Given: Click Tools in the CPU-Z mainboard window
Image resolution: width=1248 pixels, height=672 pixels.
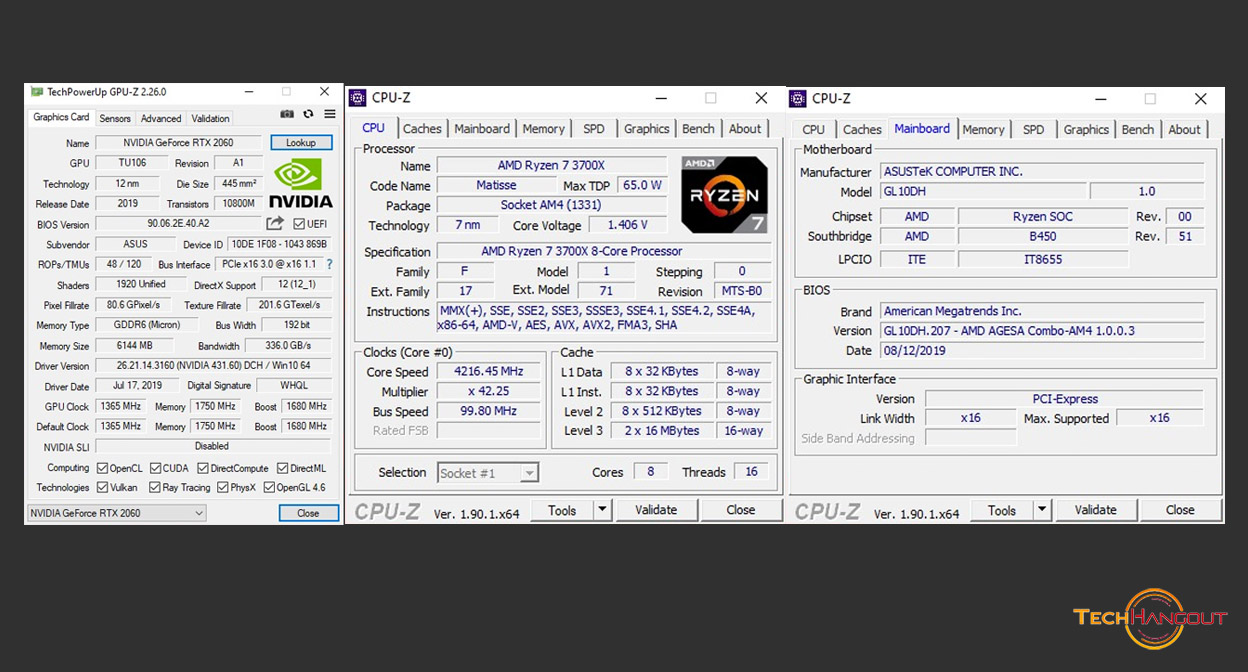Looking at the screenshot, I should [1002, 510].
